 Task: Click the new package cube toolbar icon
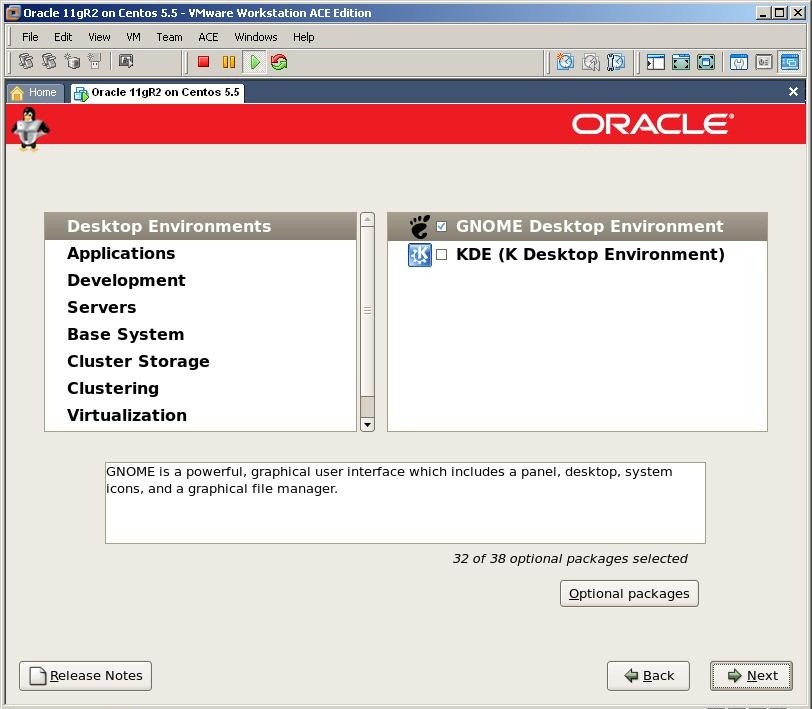point(72,62)
